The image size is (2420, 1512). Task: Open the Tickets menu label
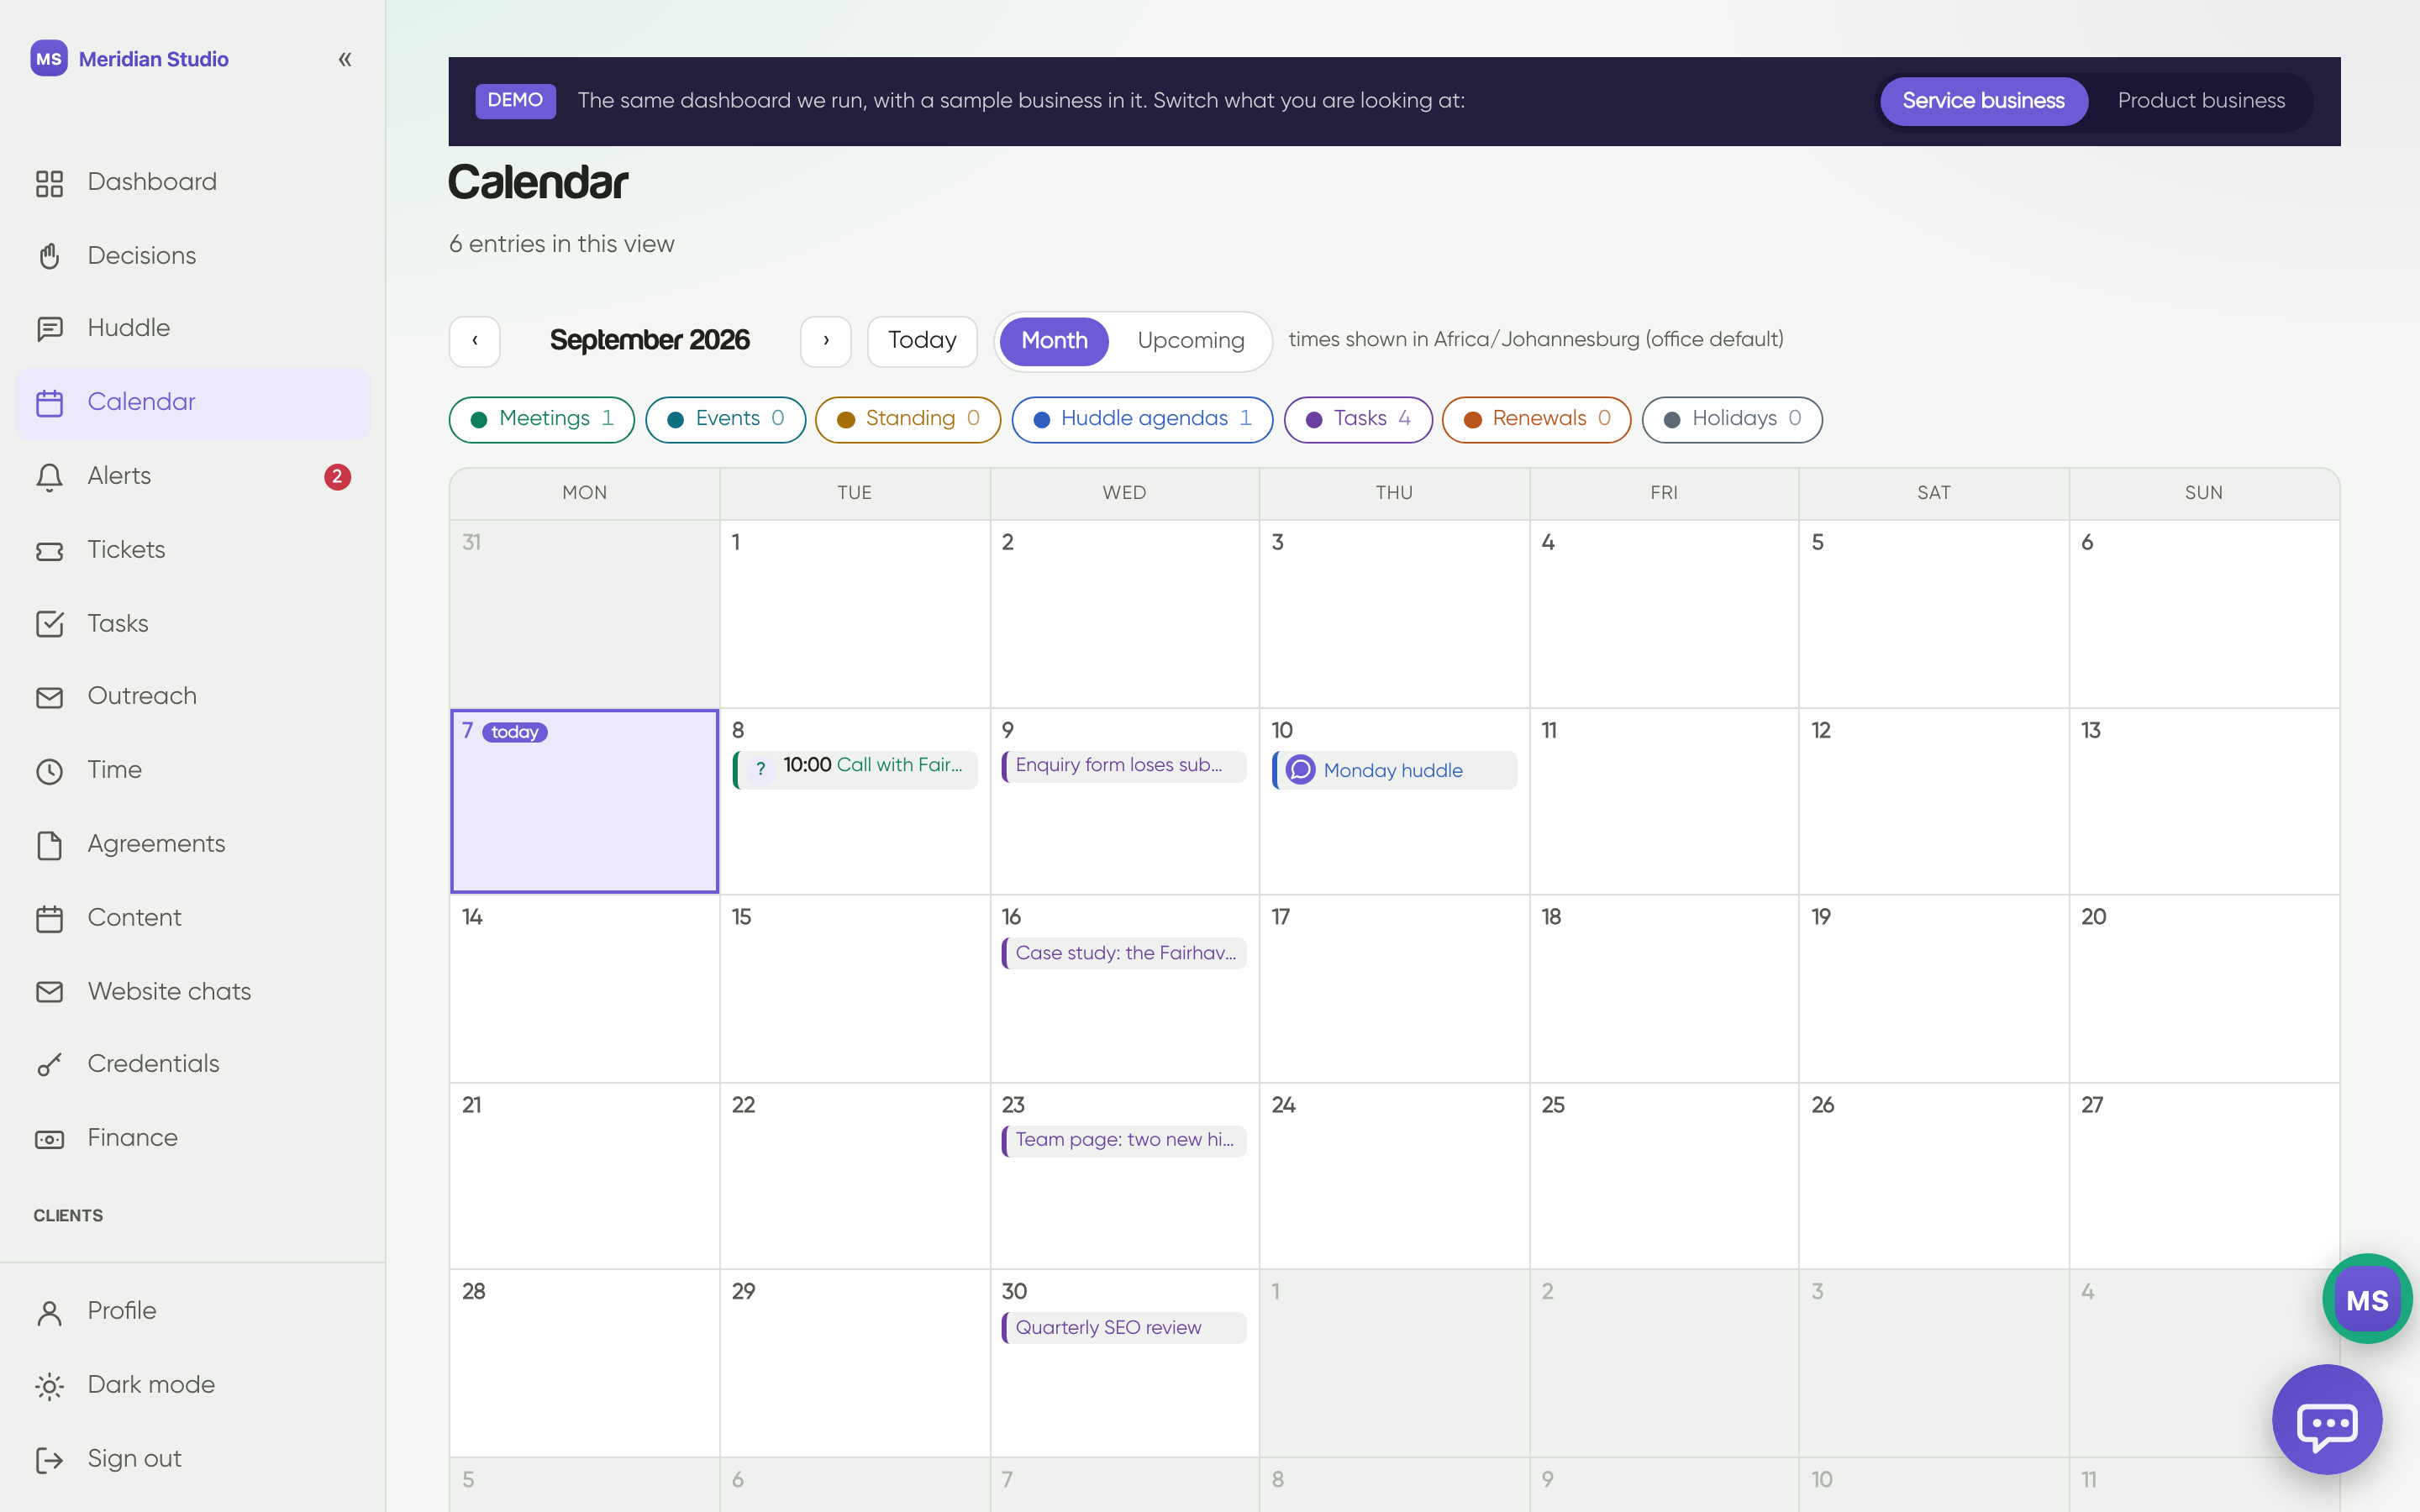click(x=126, y=550)
